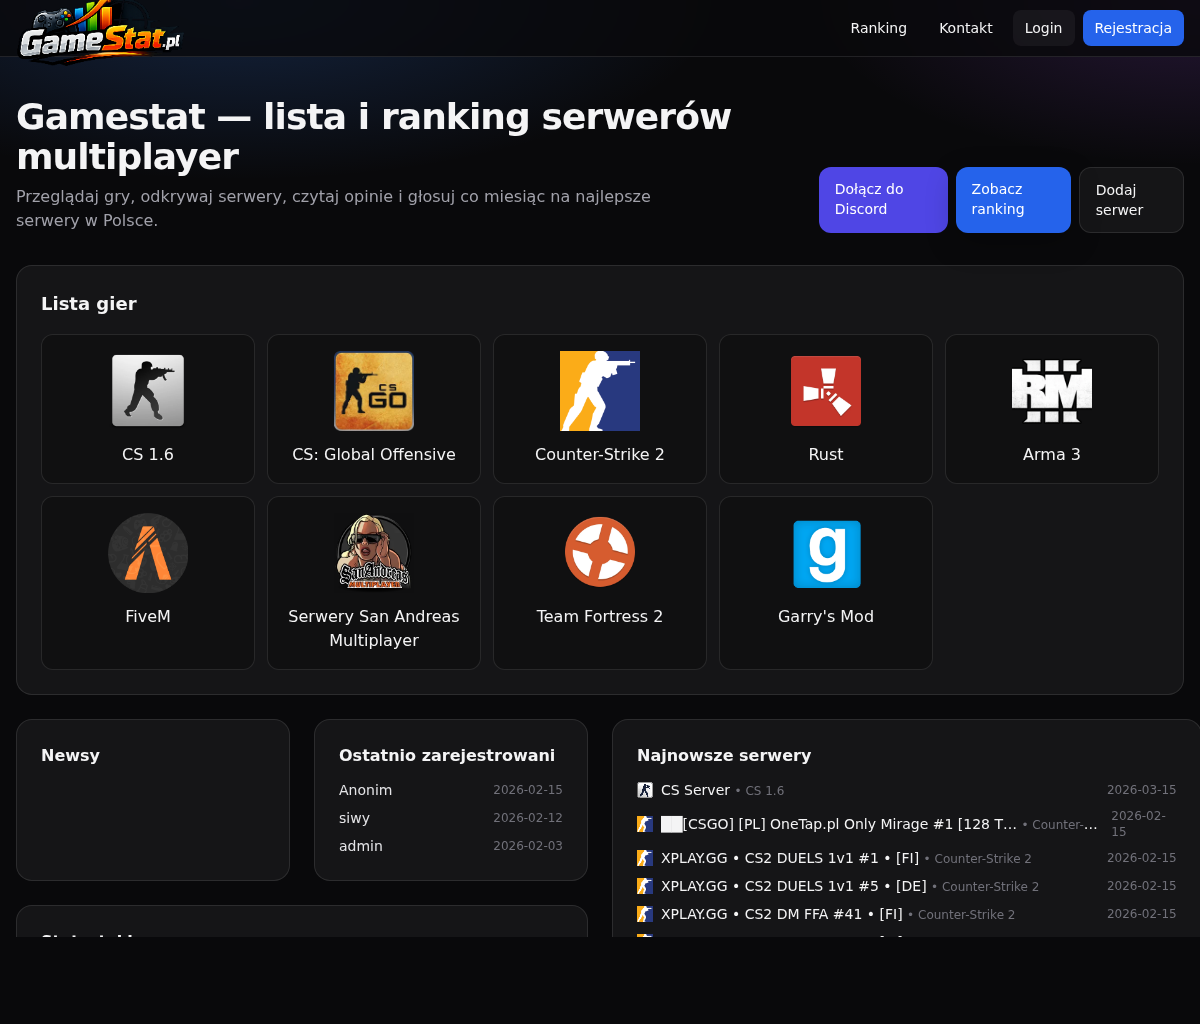Open the Arma 3 card label
1200x1024 pixels.
tap(1052, 455)
